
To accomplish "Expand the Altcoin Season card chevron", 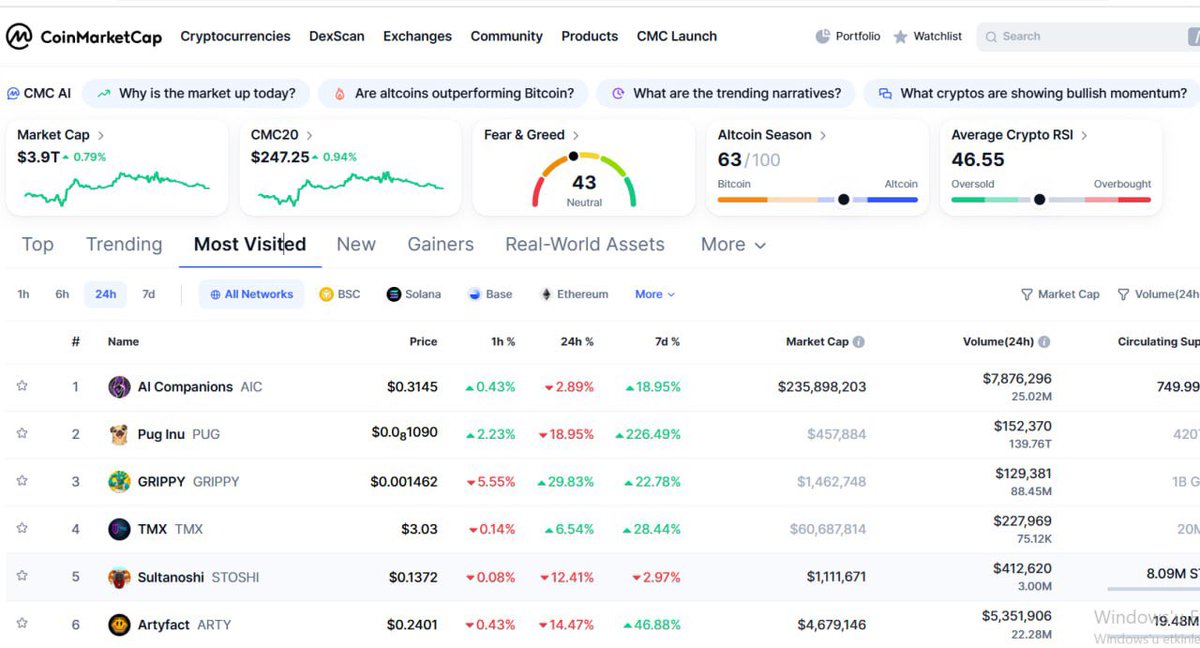I will pyautogui.click(x=823, y=135).
